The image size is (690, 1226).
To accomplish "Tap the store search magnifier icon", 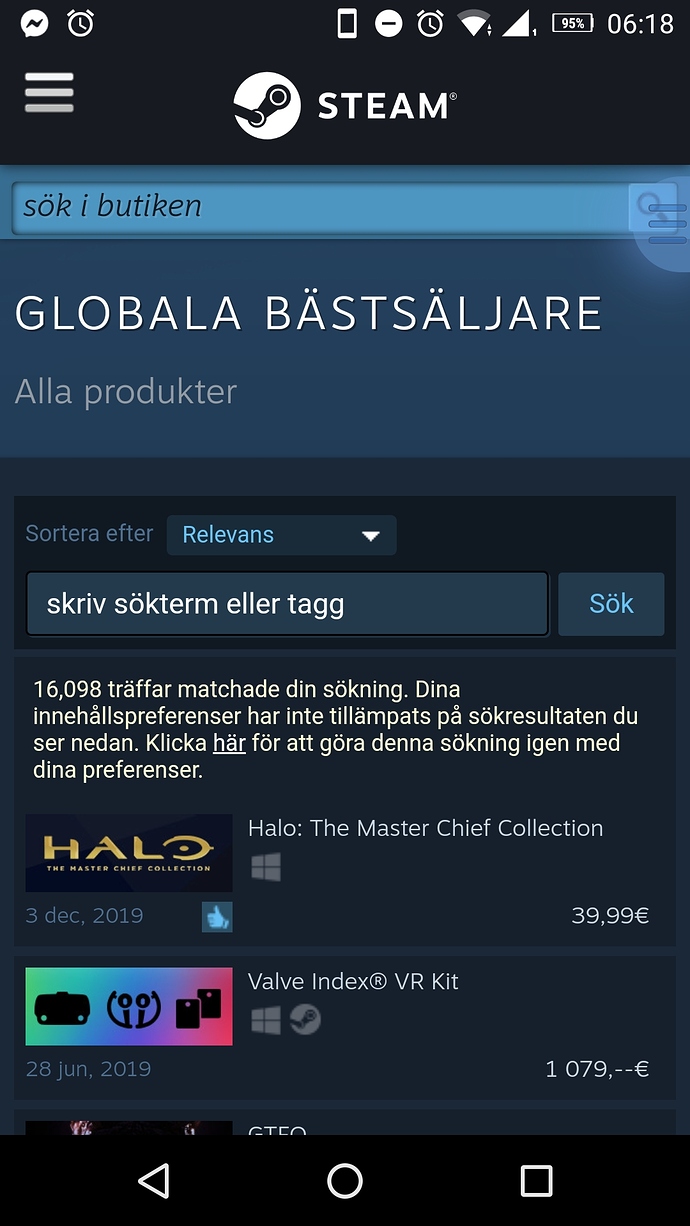I will 652,208.
